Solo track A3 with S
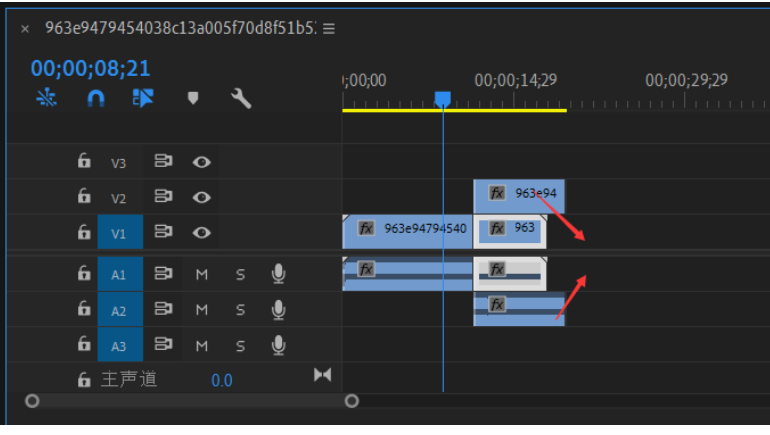770x435 pixels. (240, 346)
